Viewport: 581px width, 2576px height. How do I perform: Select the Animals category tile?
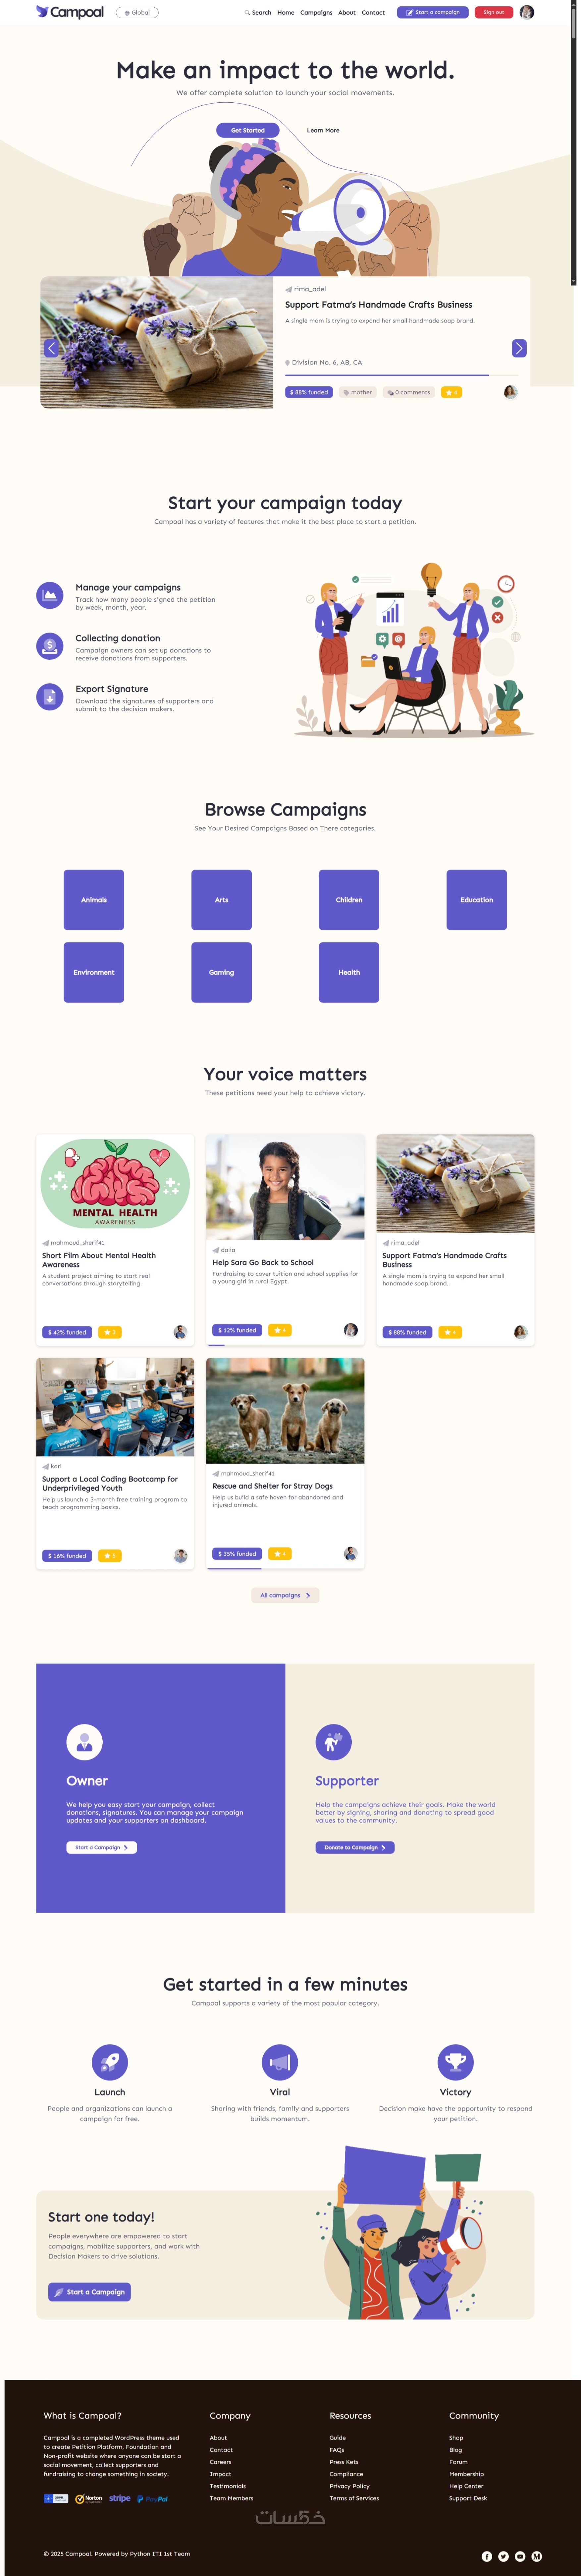pyautogui.click(x=94, y=900)
